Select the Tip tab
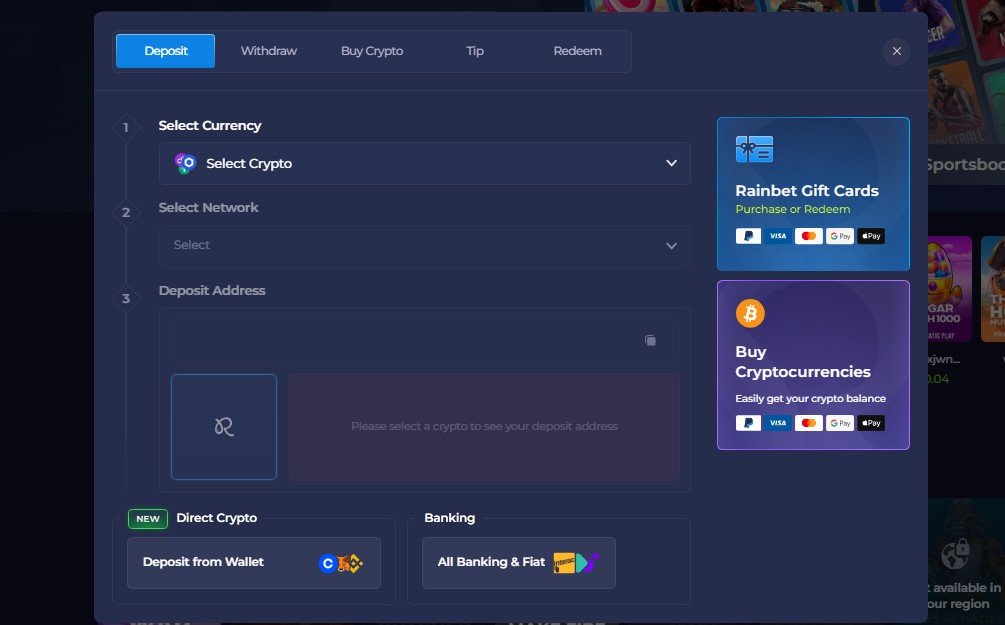 (475, 51)
